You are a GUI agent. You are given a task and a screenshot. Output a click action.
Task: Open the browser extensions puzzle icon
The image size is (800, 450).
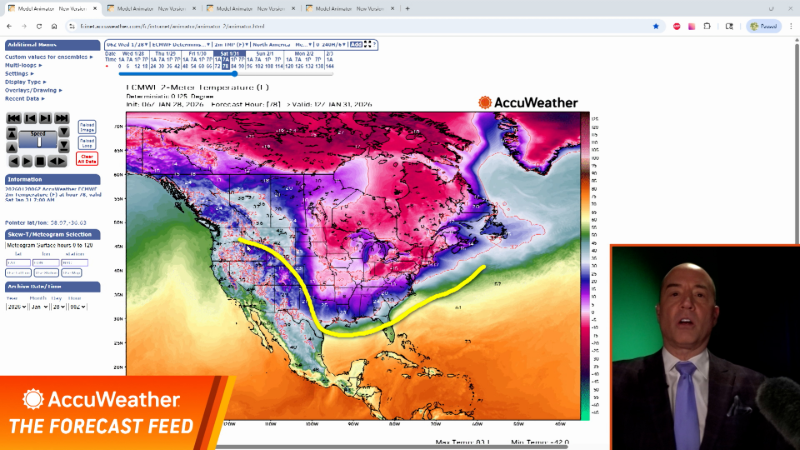tap(707, 26)
